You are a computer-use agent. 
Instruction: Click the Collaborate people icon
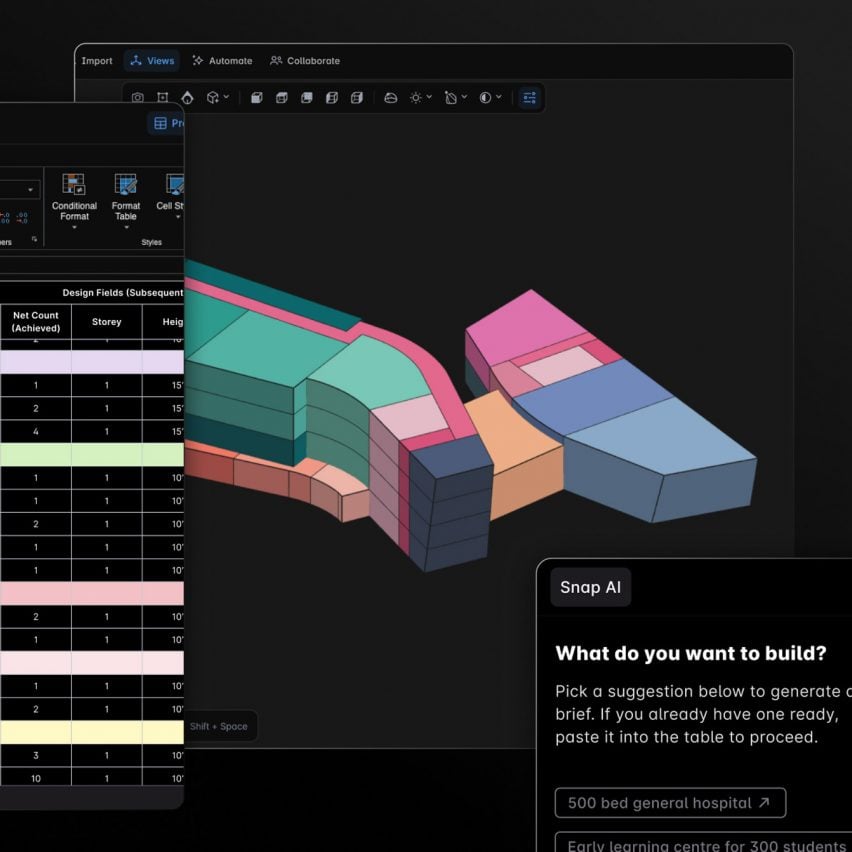276,60
